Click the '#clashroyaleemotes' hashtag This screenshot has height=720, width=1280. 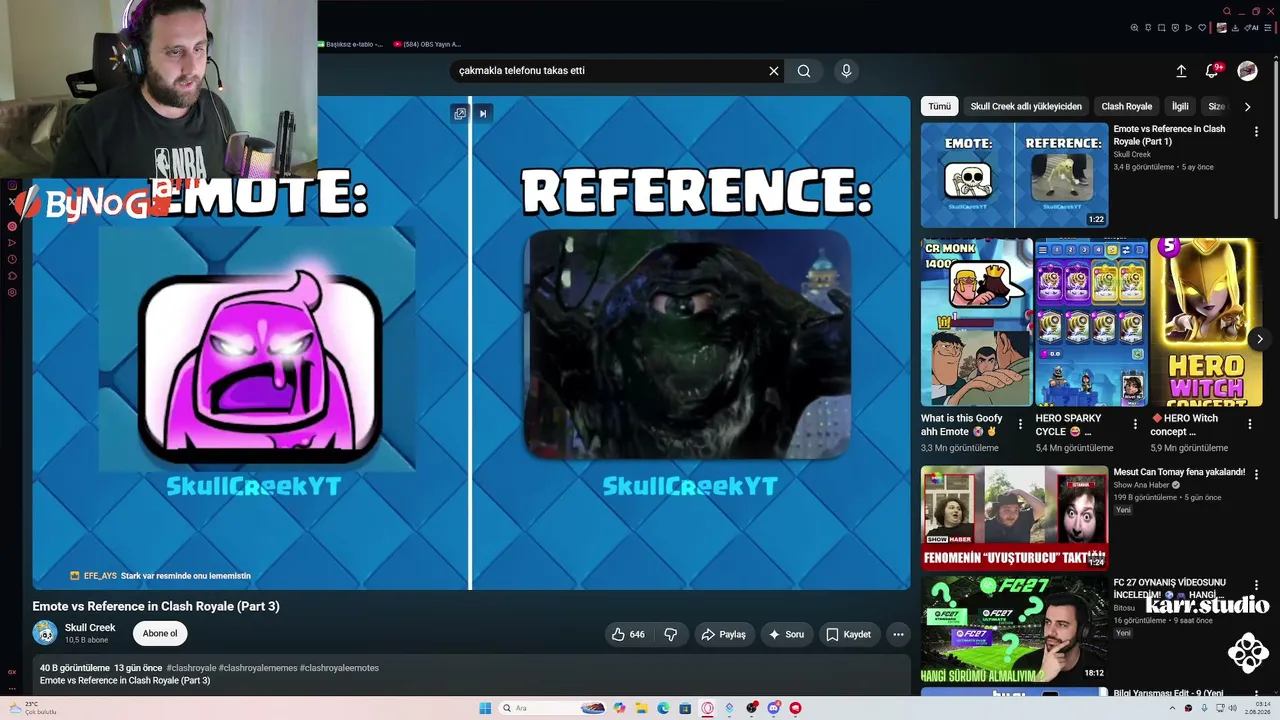tap(339, 668)
